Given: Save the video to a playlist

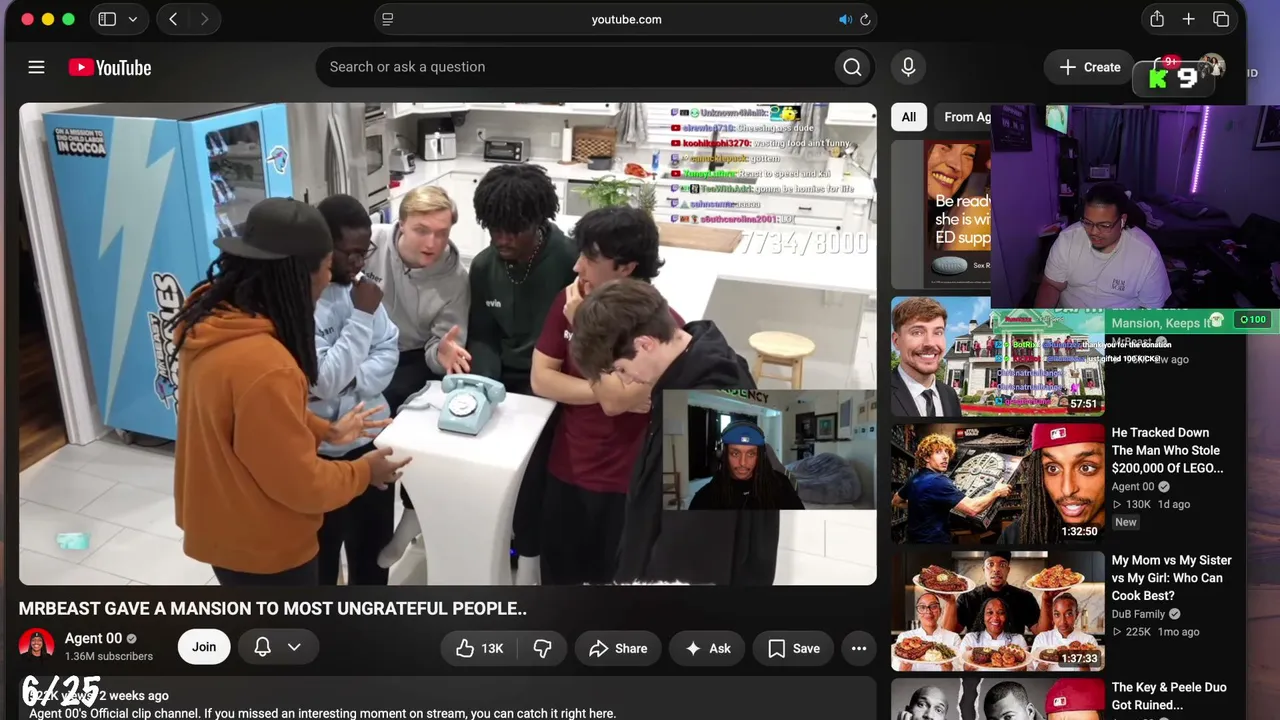Looking at the screenshot, I should point(794,648).
